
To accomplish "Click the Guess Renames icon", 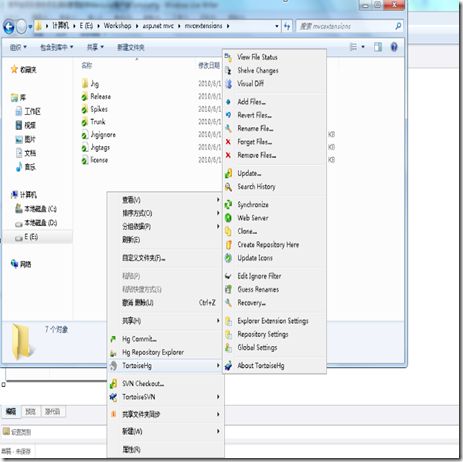I will [228, 289].
